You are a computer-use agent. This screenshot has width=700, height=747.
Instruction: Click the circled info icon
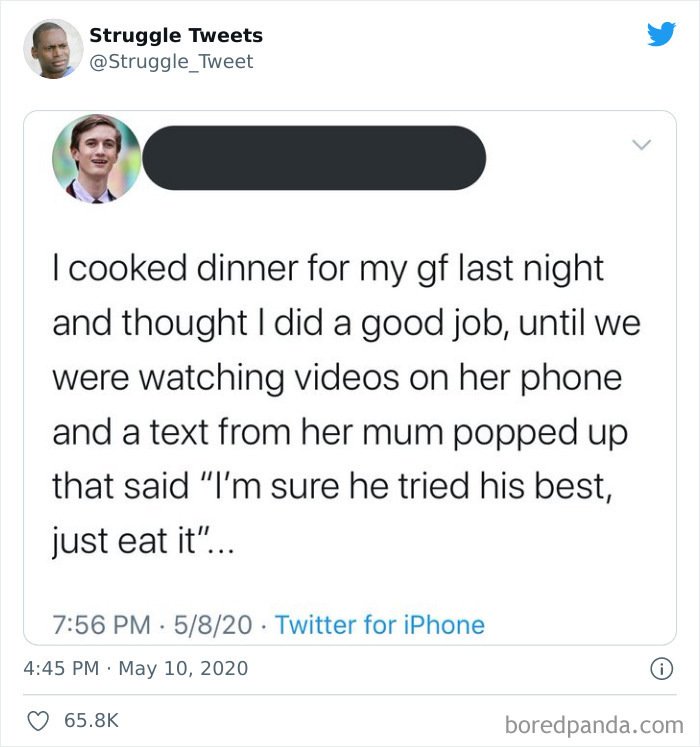click(x=661, y=667)
